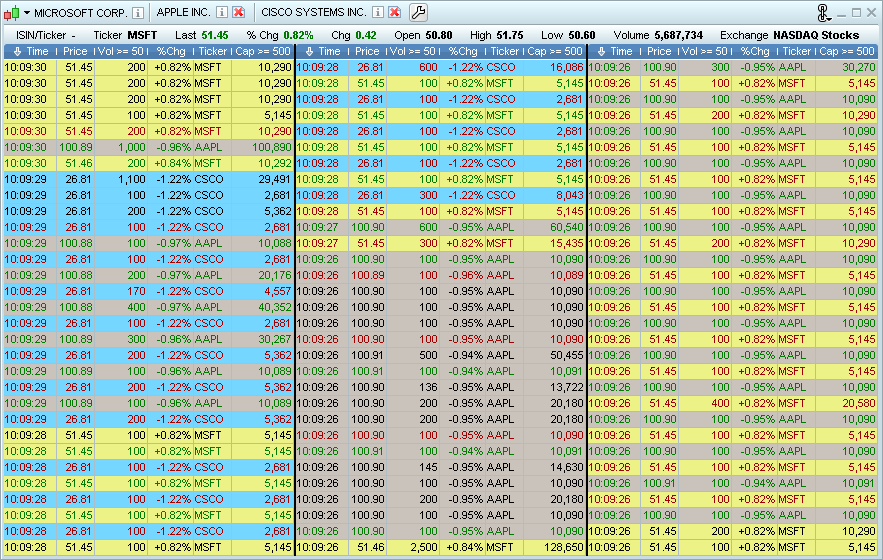Select the APPLE INC. instrument tab
Viewport: 883px width, 560px height.
pos(184,12)
